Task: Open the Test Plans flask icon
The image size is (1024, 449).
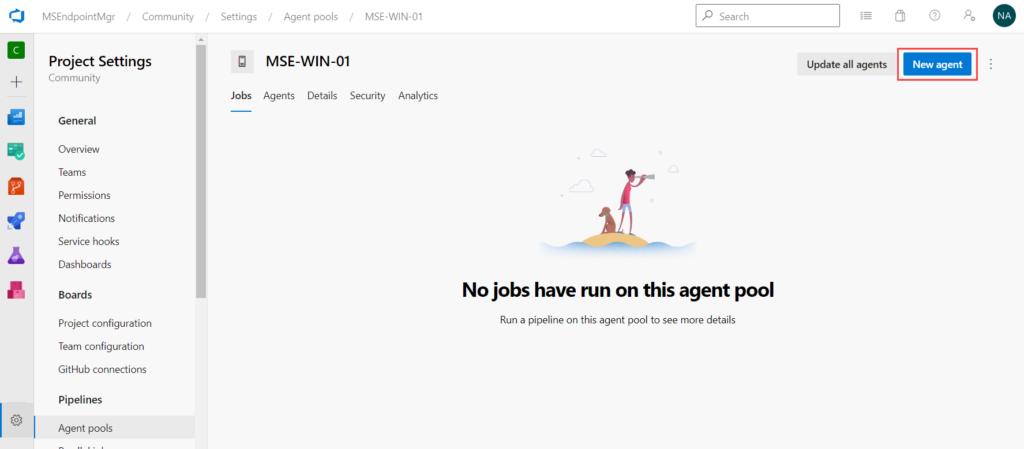Action: (16, 255)
